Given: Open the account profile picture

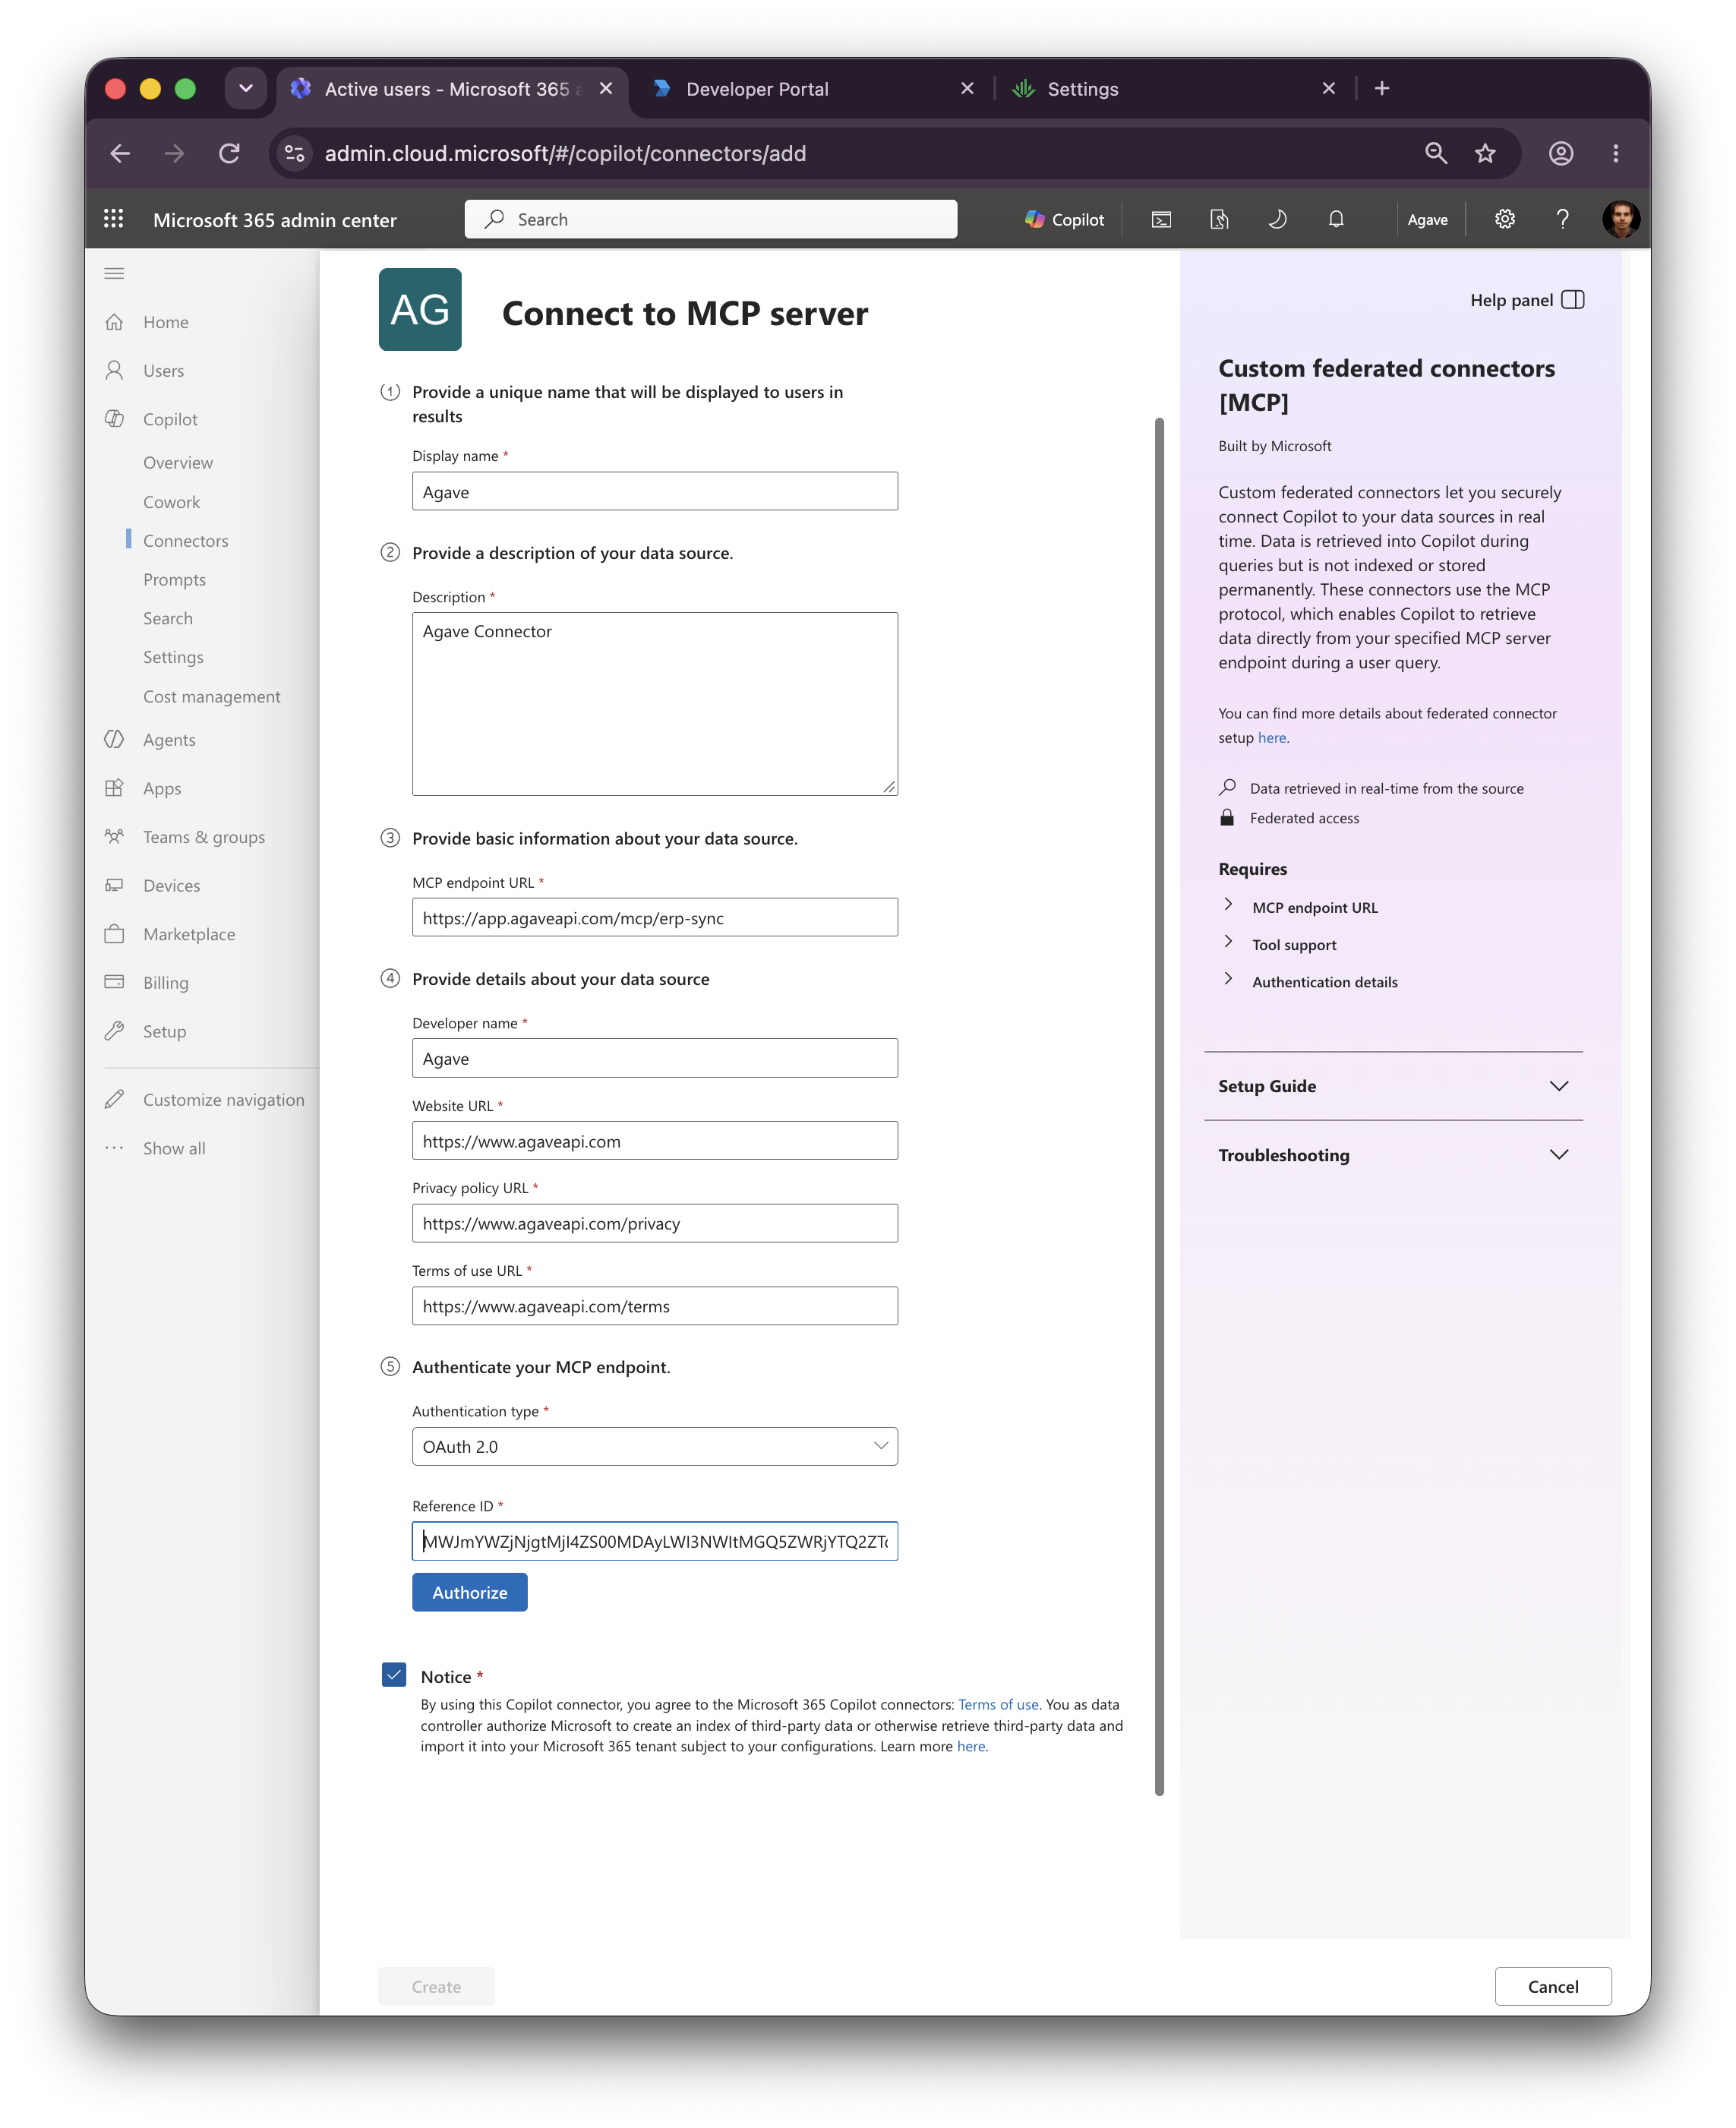Looking at the screenshot, I should (x=1620, y=219).
